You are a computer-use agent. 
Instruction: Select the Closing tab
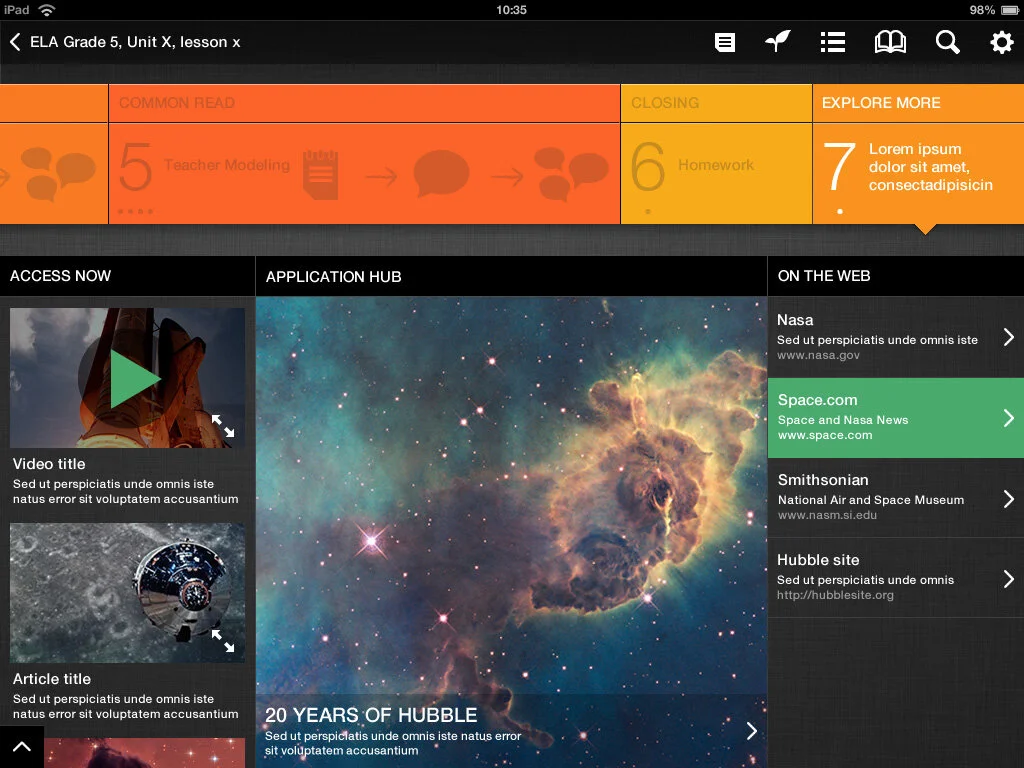point(716,103)
